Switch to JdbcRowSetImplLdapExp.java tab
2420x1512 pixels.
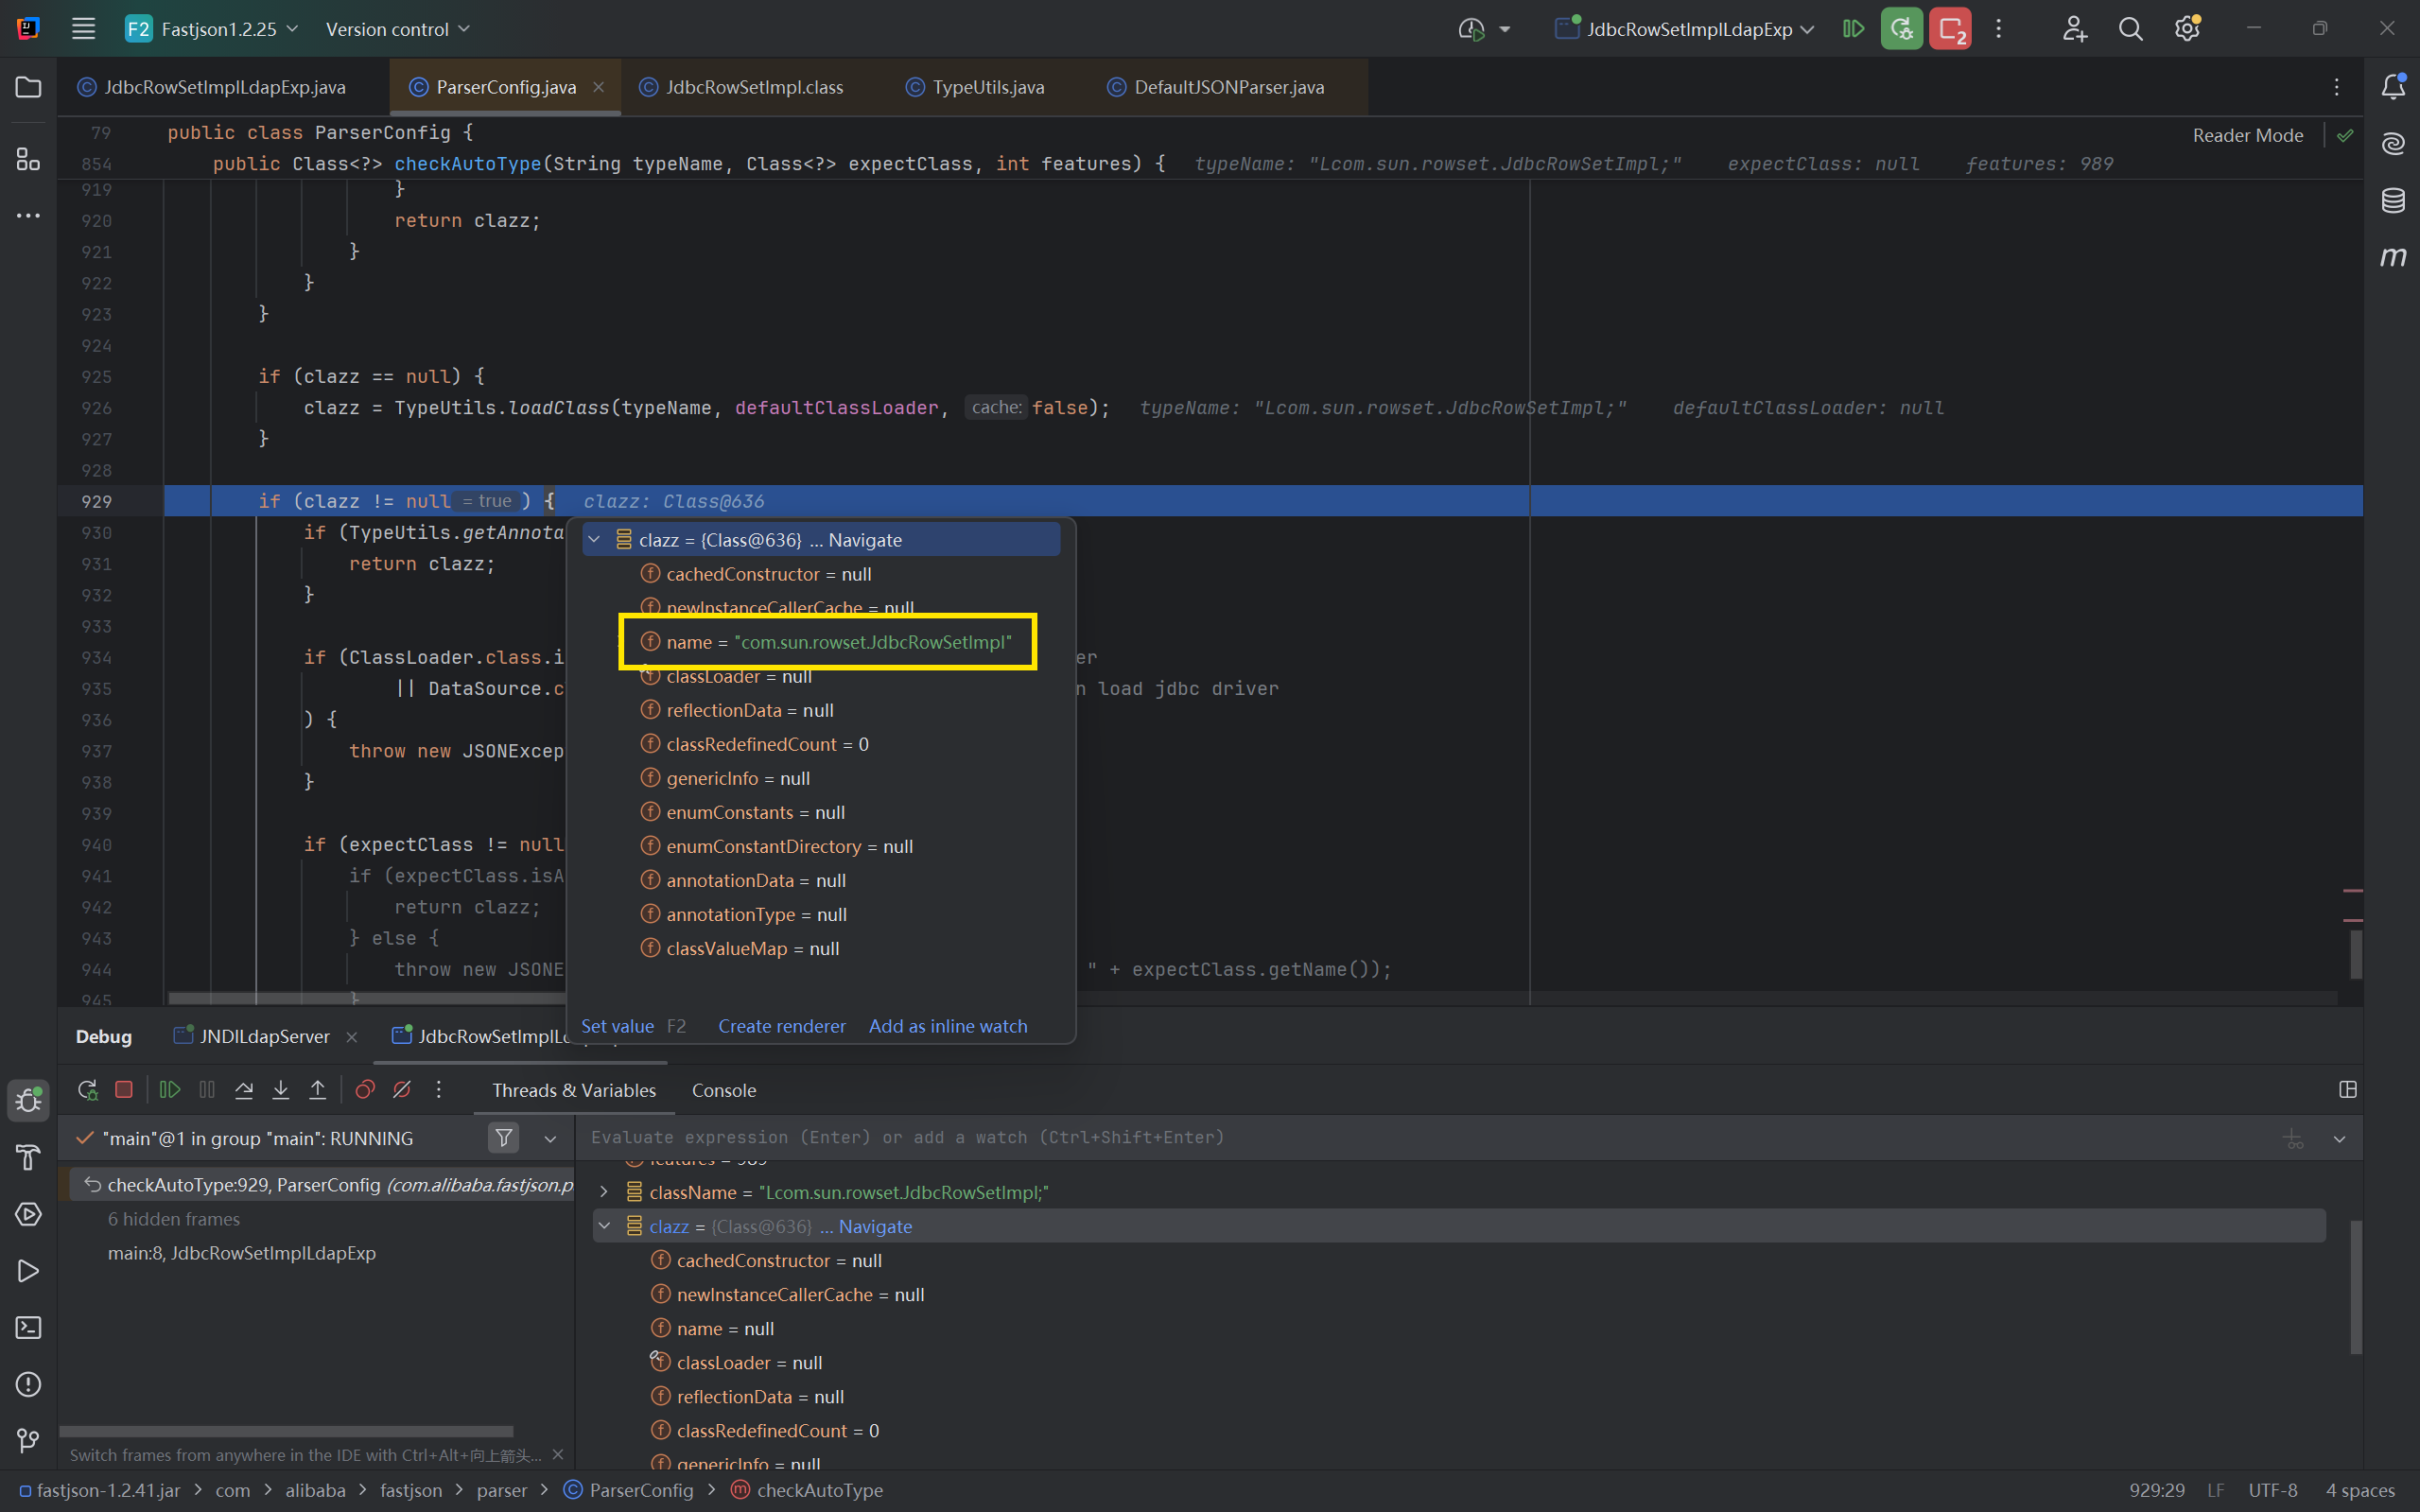pyautogui.click(x=212, y=87)
